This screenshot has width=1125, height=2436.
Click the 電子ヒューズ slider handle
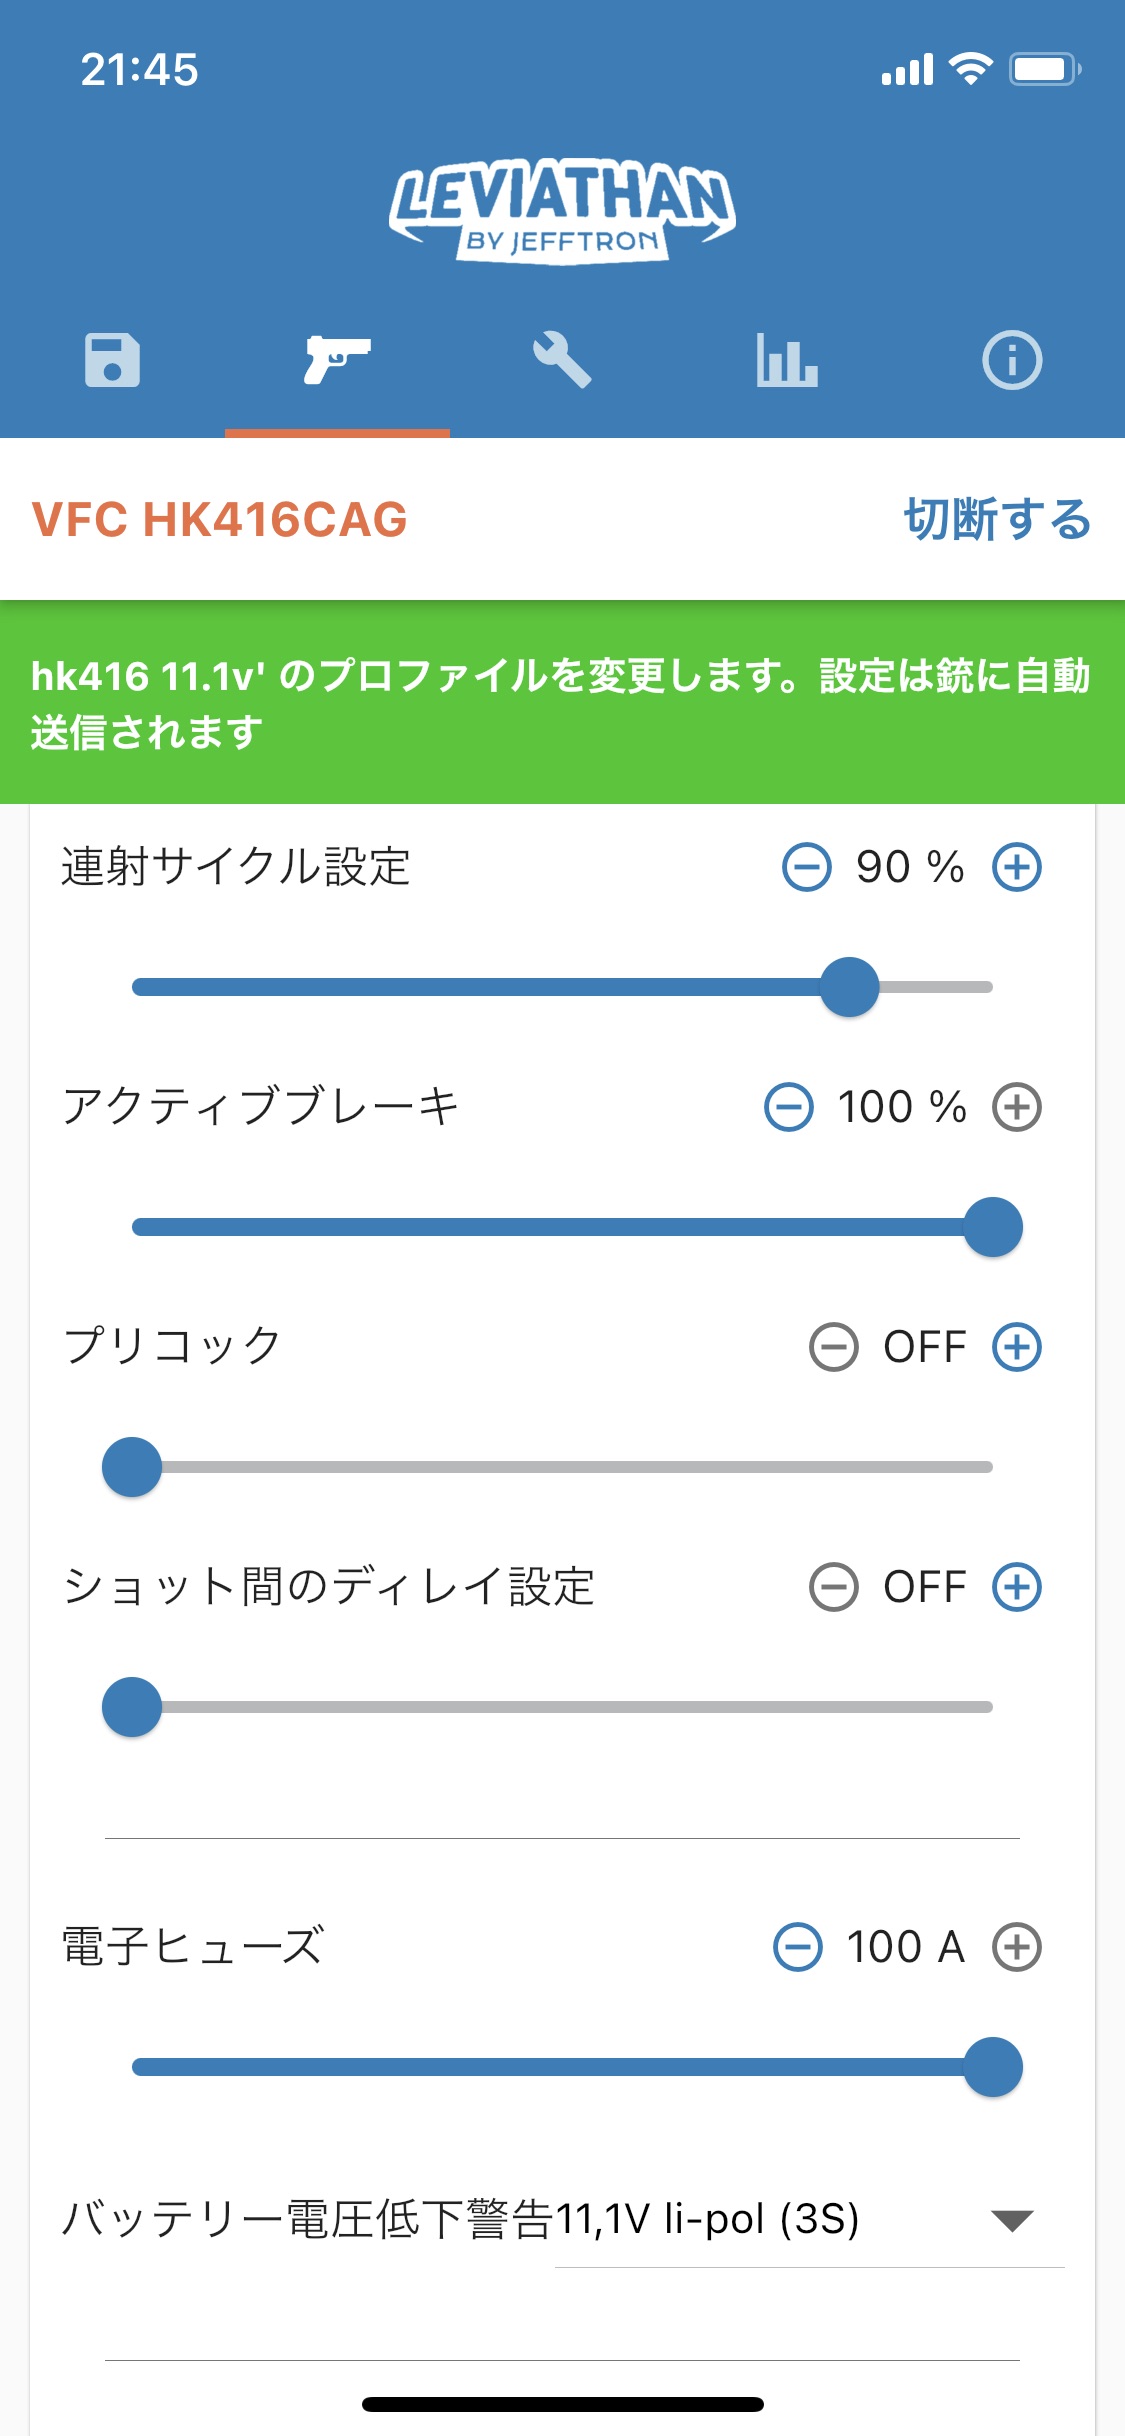(993, 2067)
